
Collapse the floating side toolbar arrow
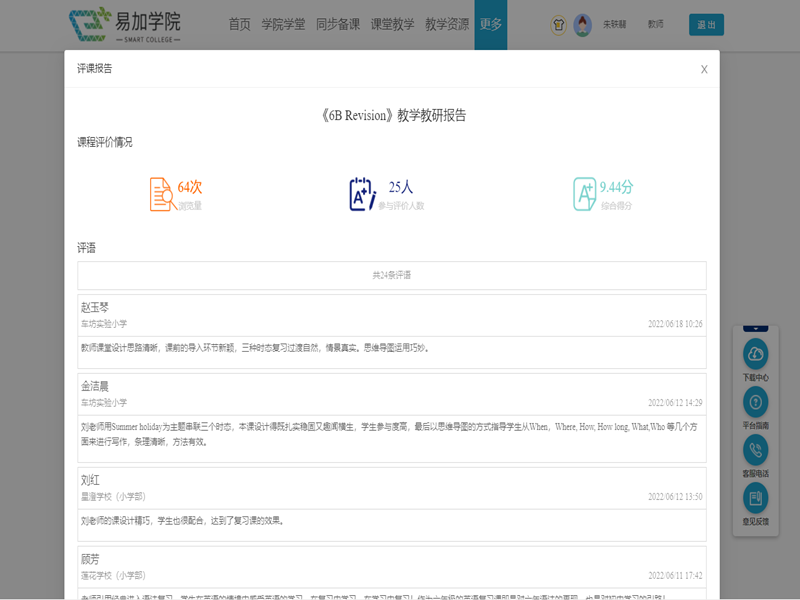click(755, 328)
